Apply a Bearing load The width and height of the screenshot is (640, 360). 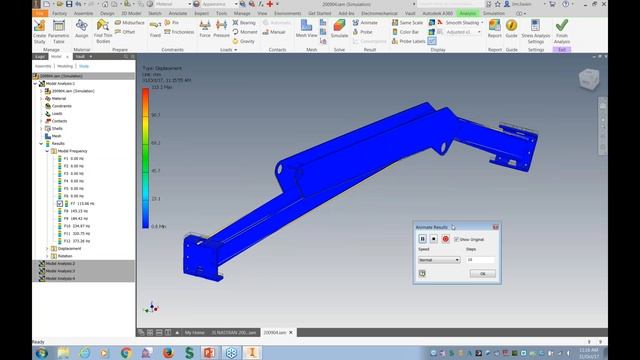tap(244, 22)
